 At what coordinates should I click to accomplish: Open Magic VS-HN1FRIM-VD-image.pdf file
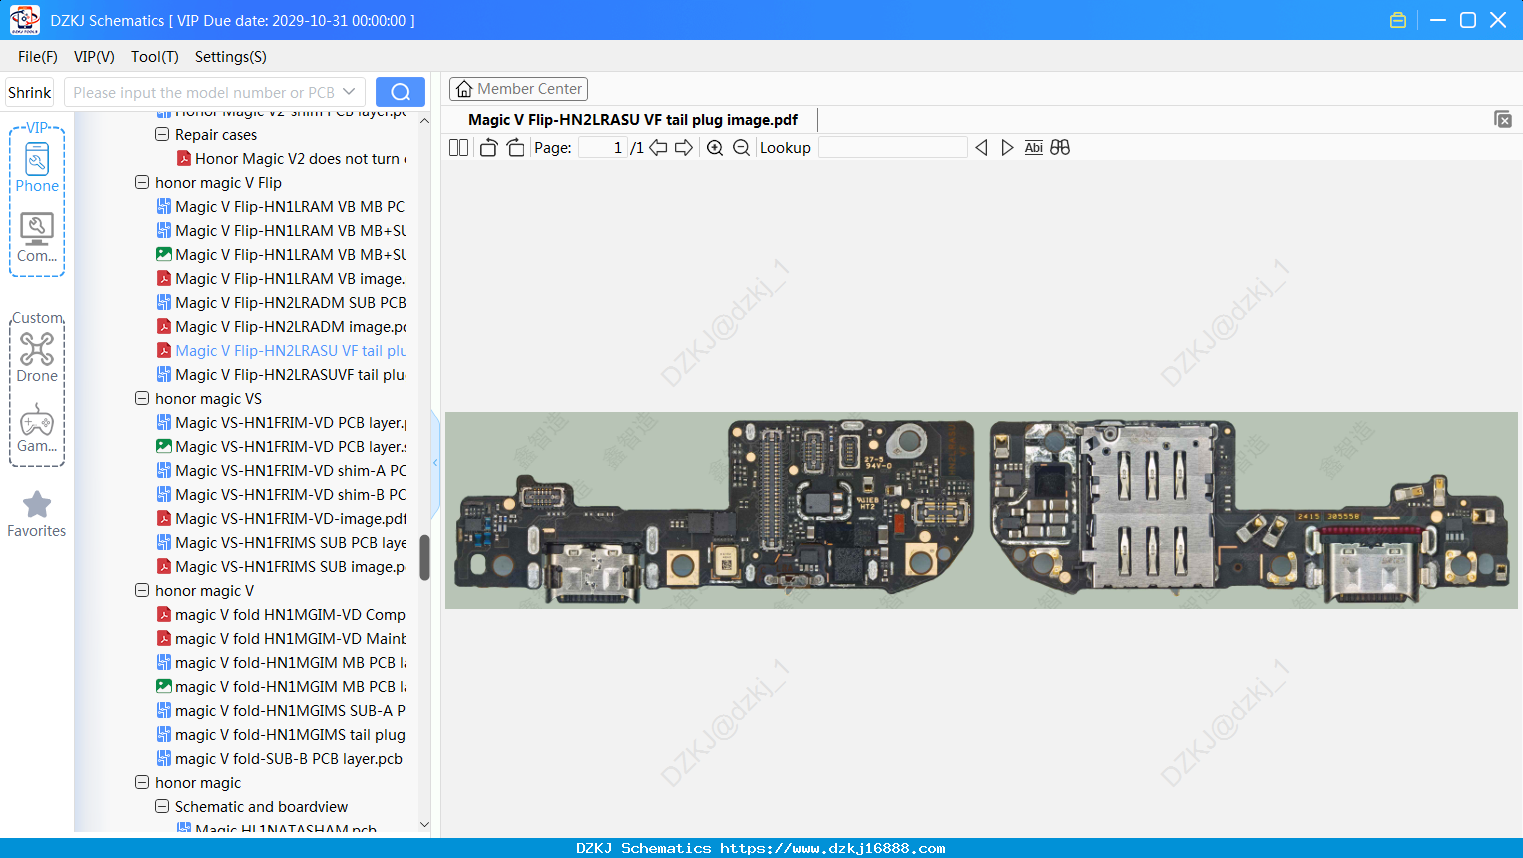281,518
